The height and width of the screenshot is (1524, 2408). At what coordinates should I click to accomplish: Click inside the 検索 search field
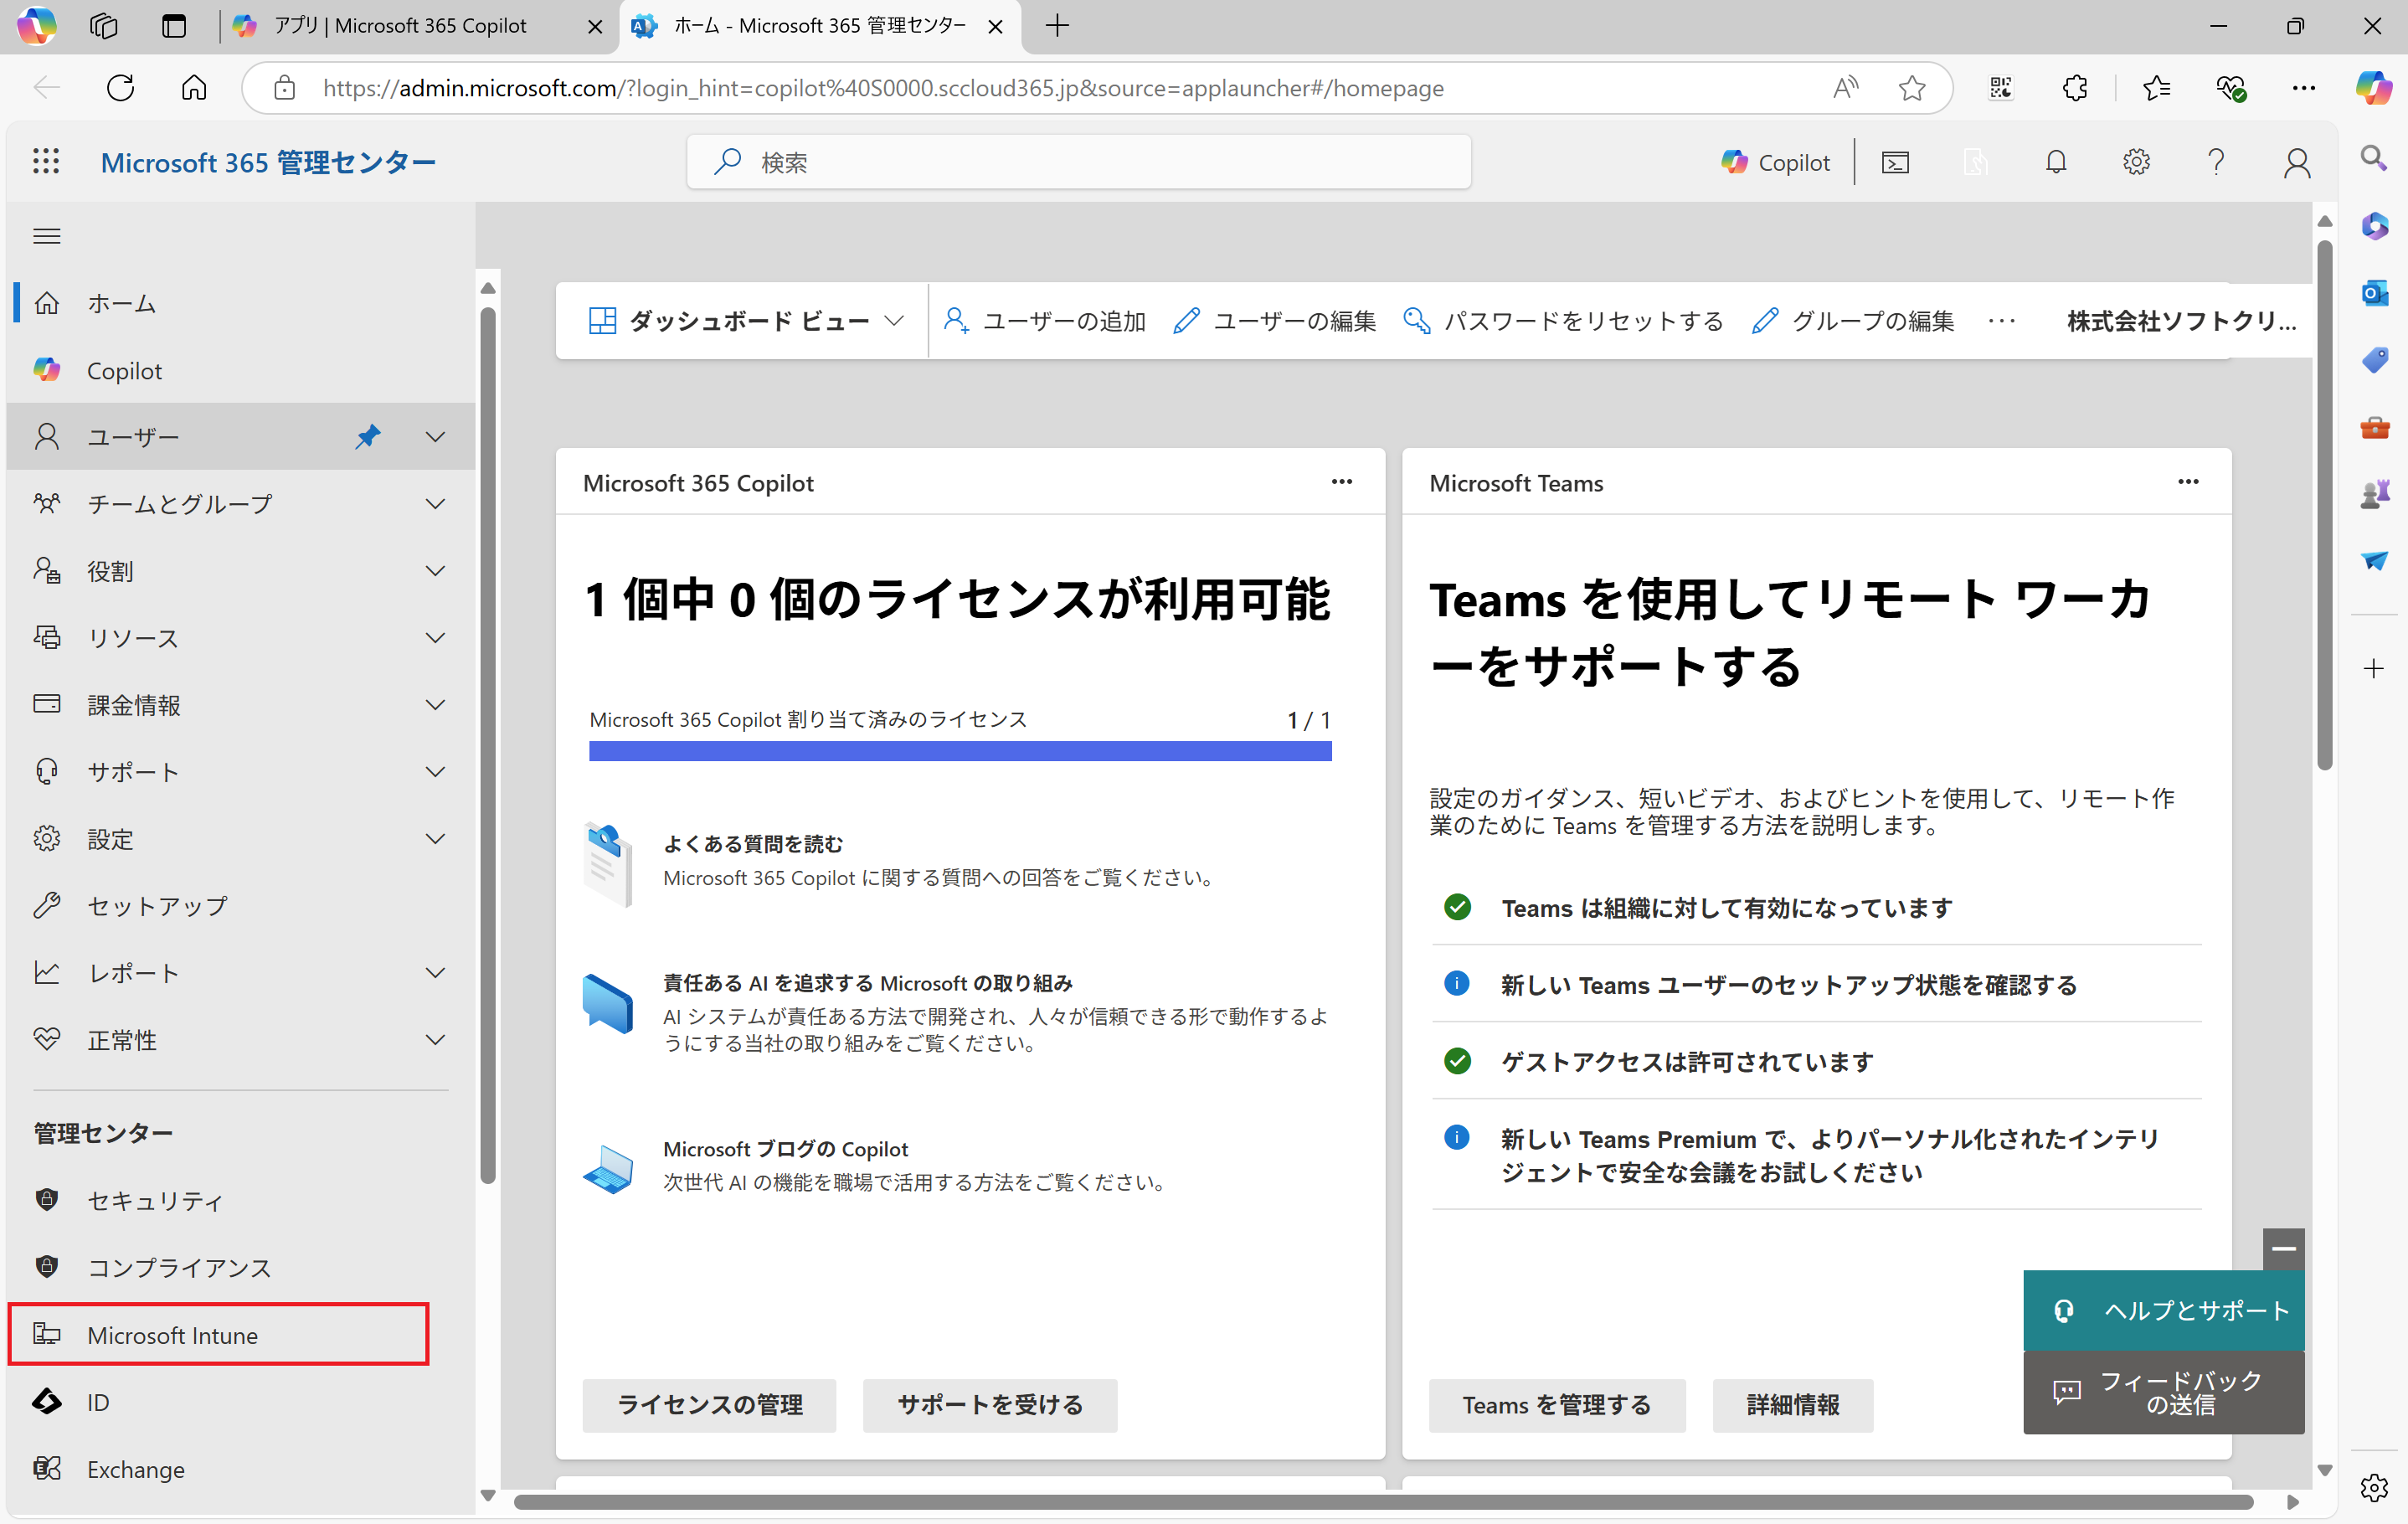tap(1078, 161)
